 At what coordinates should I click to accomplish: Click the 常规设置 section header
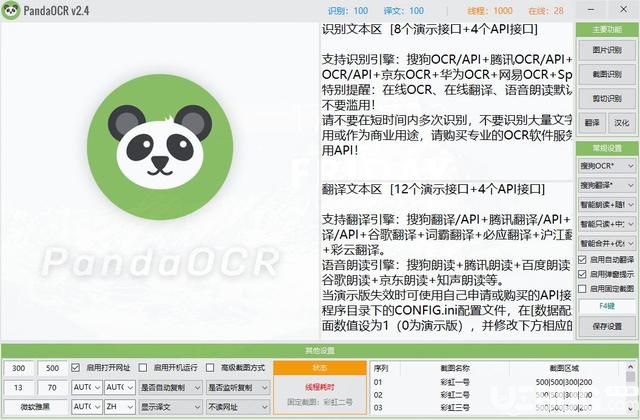click(x=607, y=148)
